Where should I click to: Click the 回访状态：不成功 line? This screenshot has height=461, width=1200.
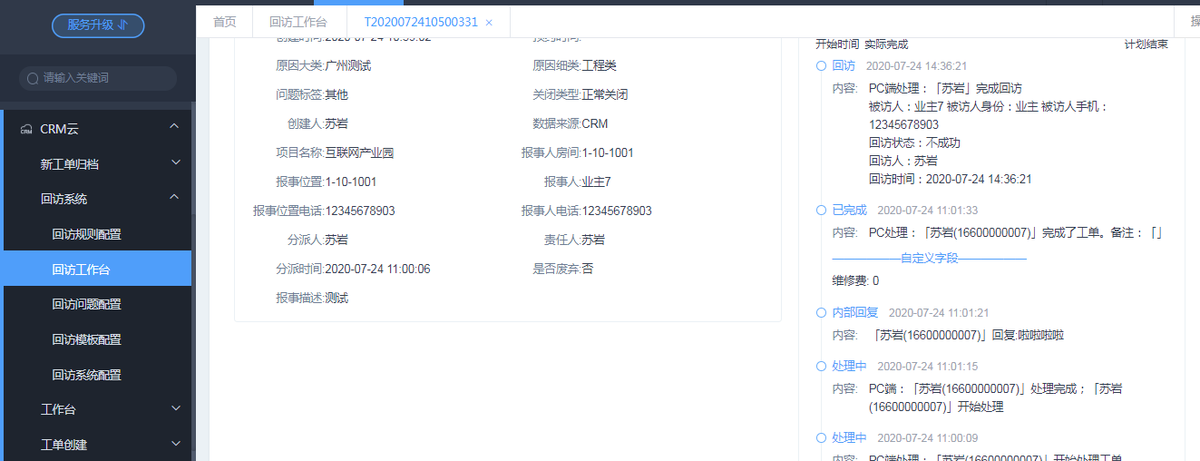914,143
